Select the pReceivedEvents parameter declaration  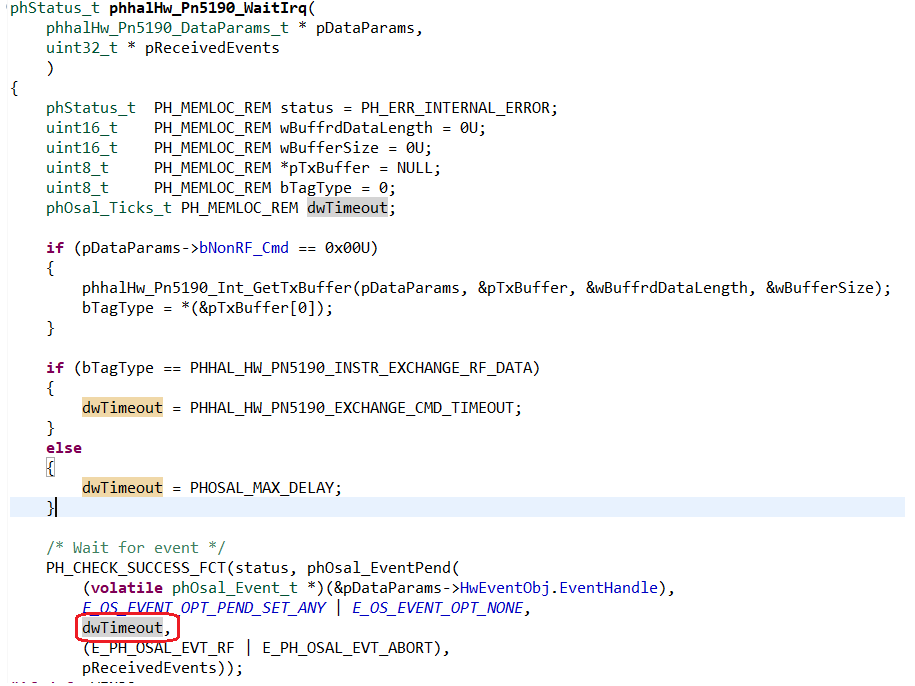click(x=212, y=47)
